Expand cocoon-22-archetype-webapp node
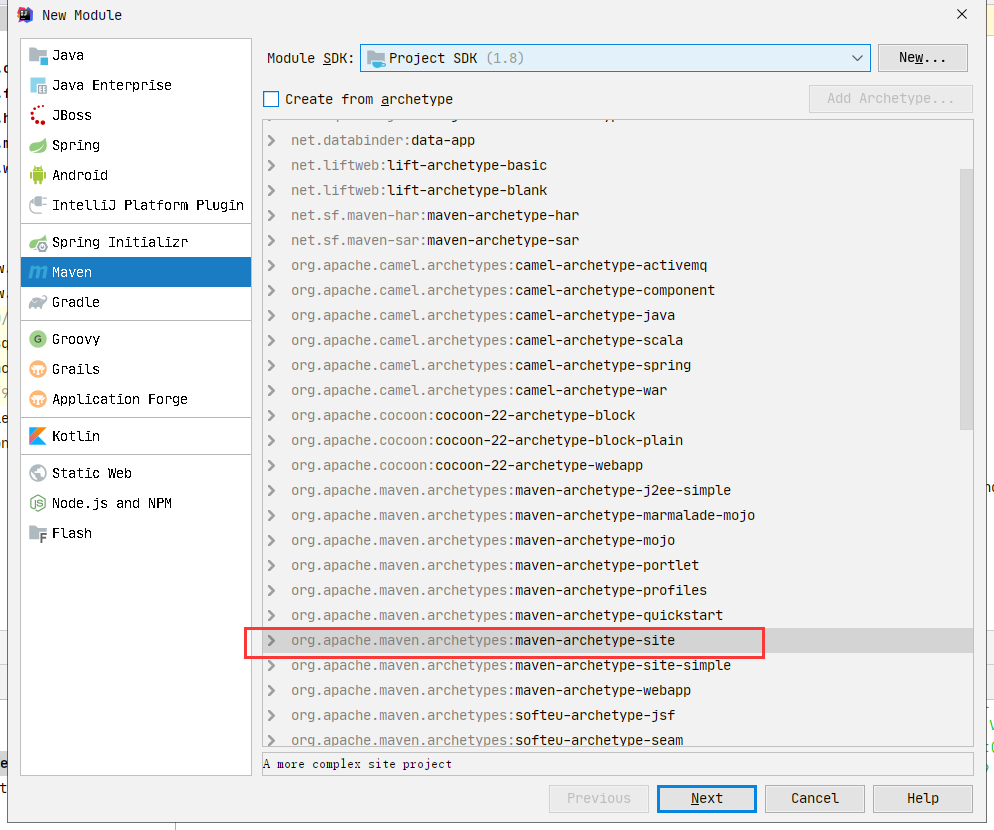The height and width of the screenshot is (830, 994). [271, 465]
